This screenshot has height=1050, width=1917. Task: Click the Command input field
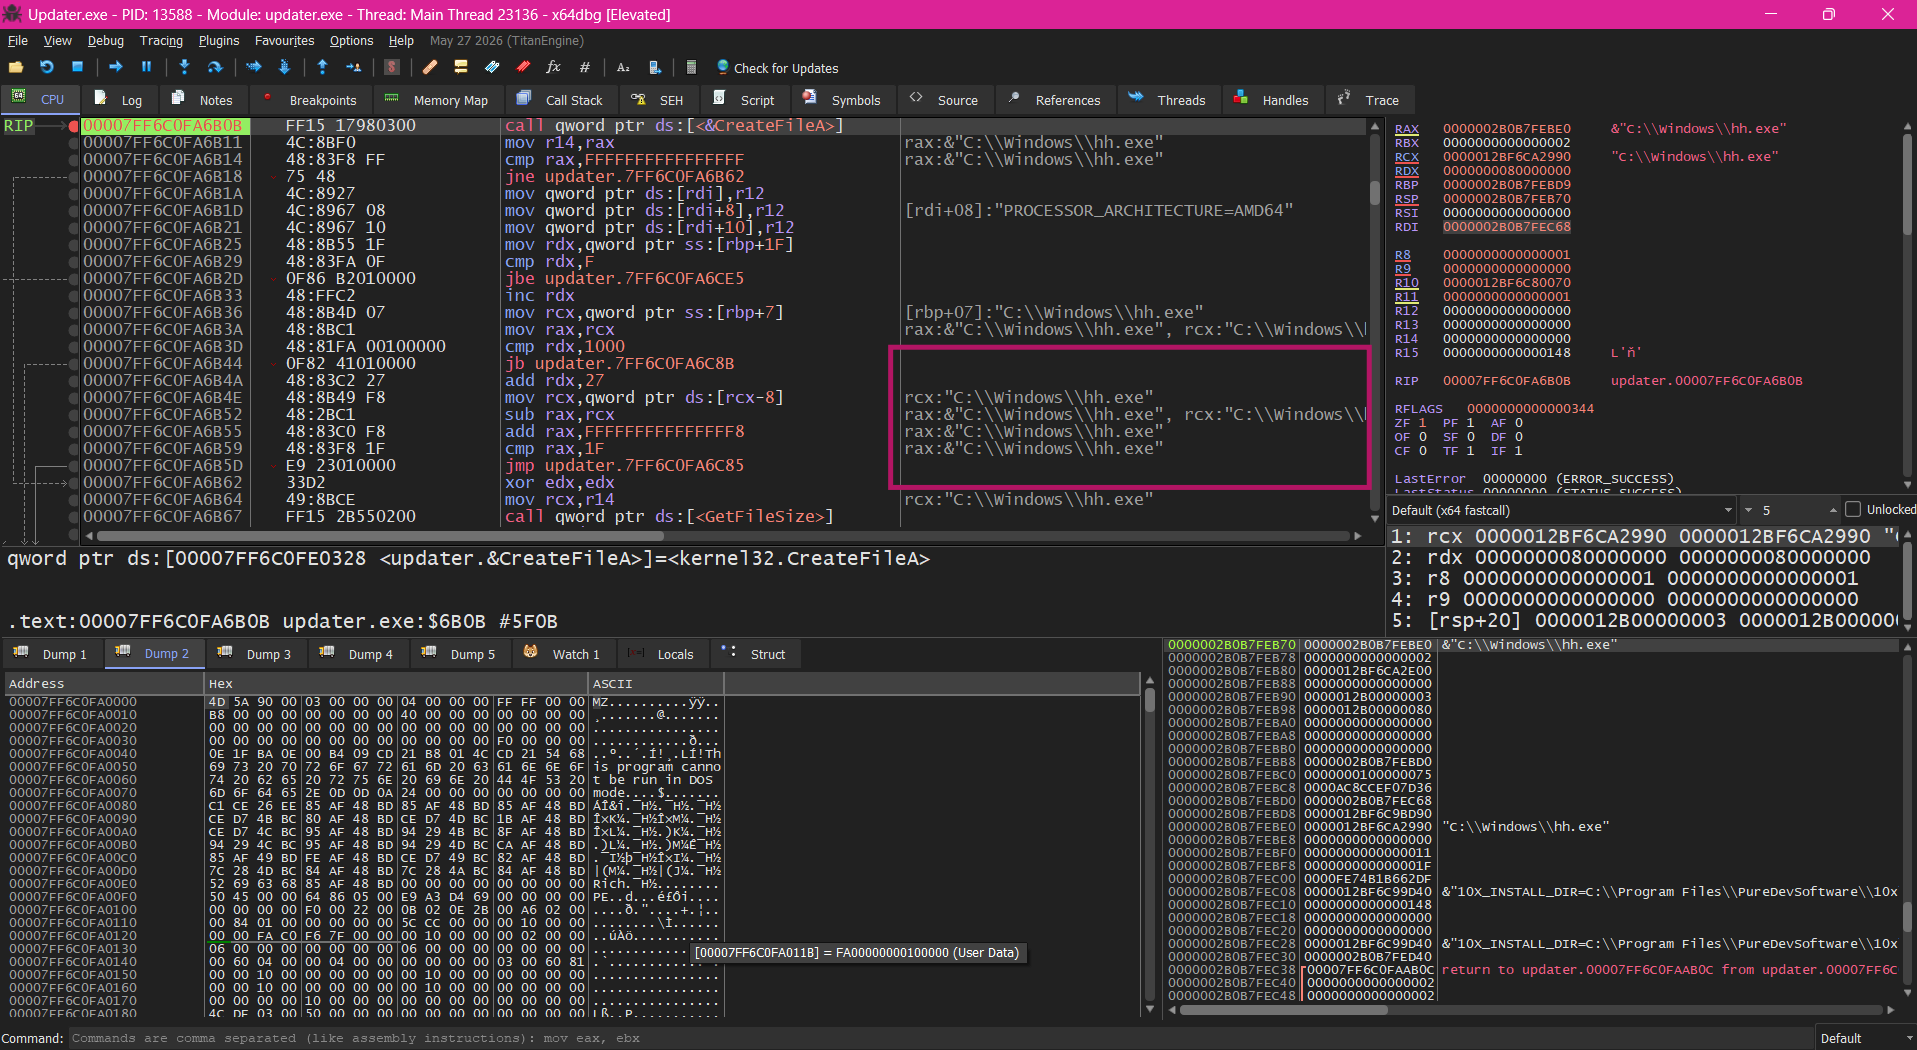940,1038
